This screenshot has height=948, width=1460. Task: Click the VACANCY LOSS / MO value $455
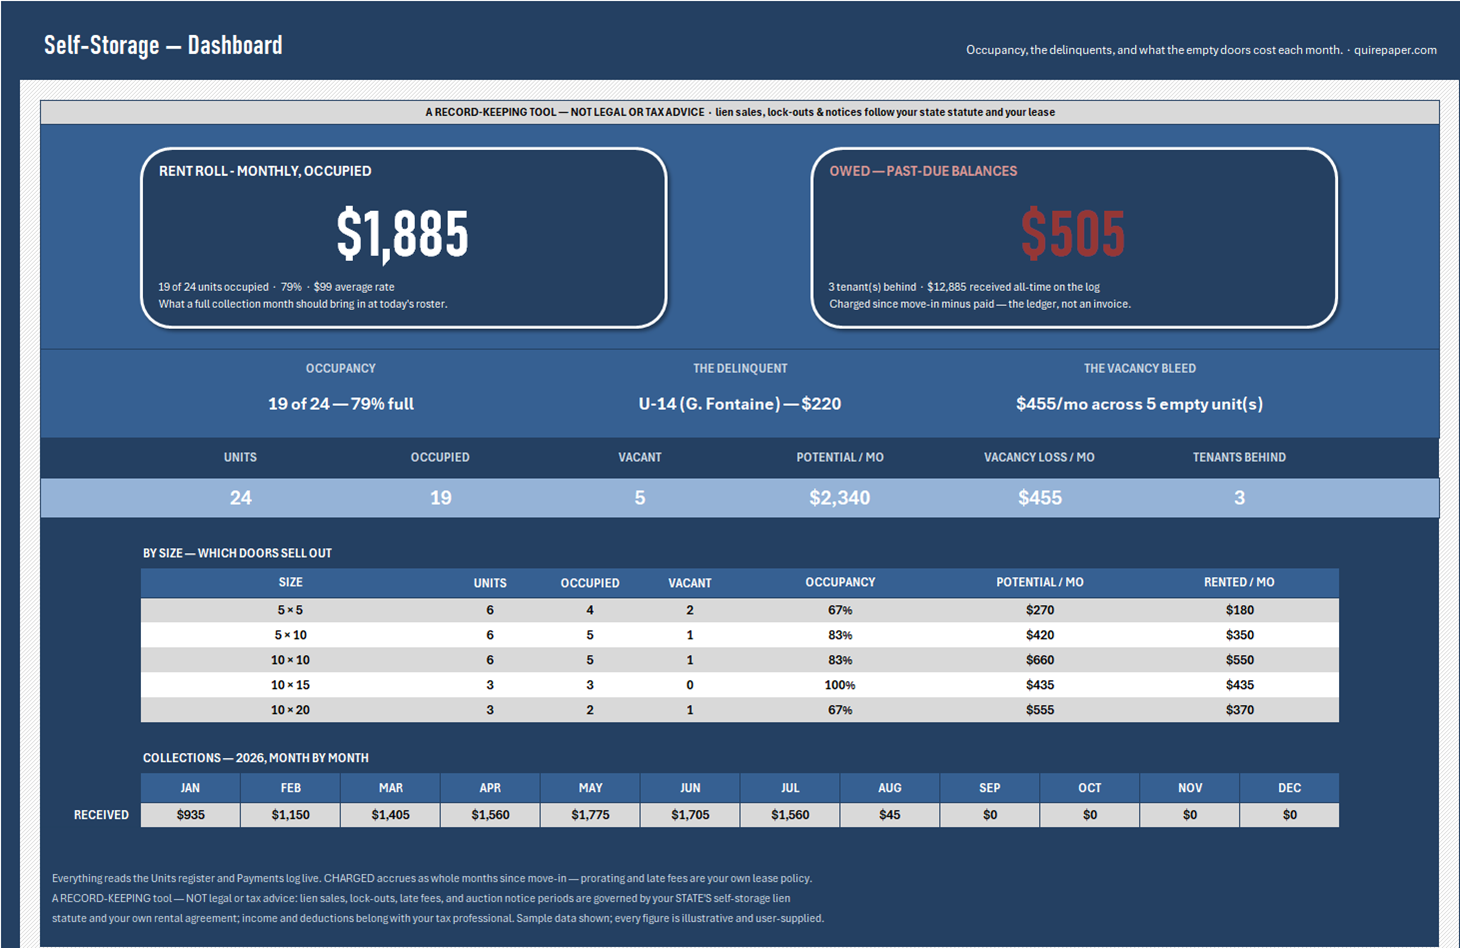[x=1040, y=498]
